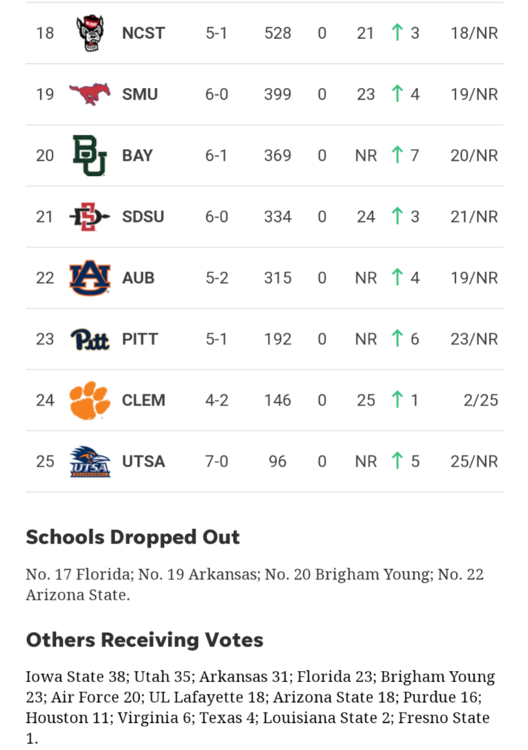Select the AUB team name
528x750 pixels.
tap(138, 278)
